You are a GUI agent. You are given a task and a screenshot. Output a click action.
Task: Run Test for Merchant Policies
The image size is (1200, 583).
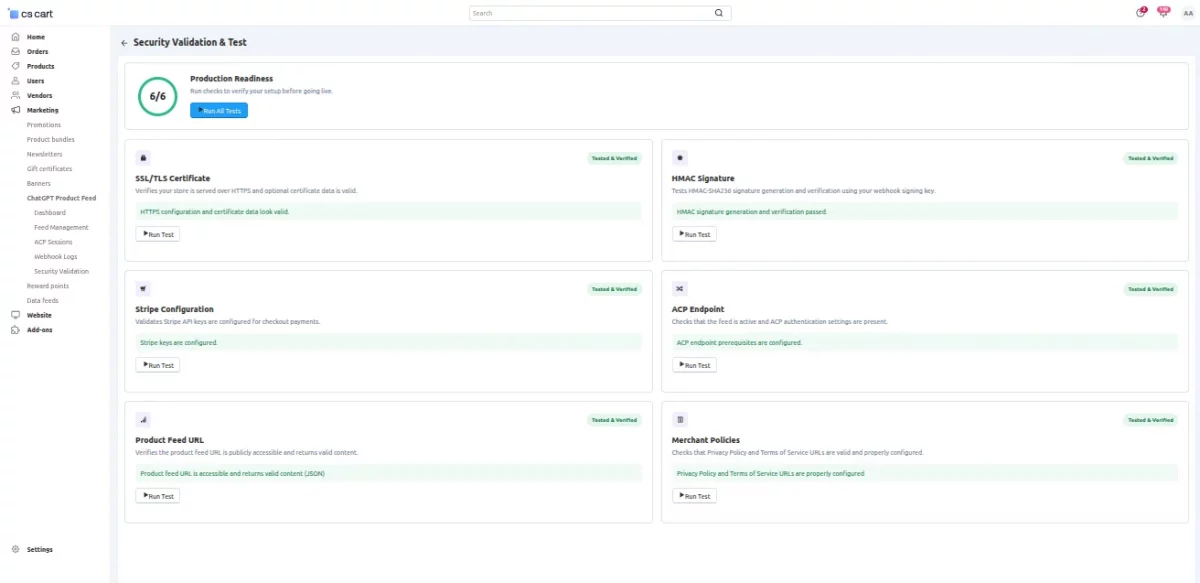point(695,496)
